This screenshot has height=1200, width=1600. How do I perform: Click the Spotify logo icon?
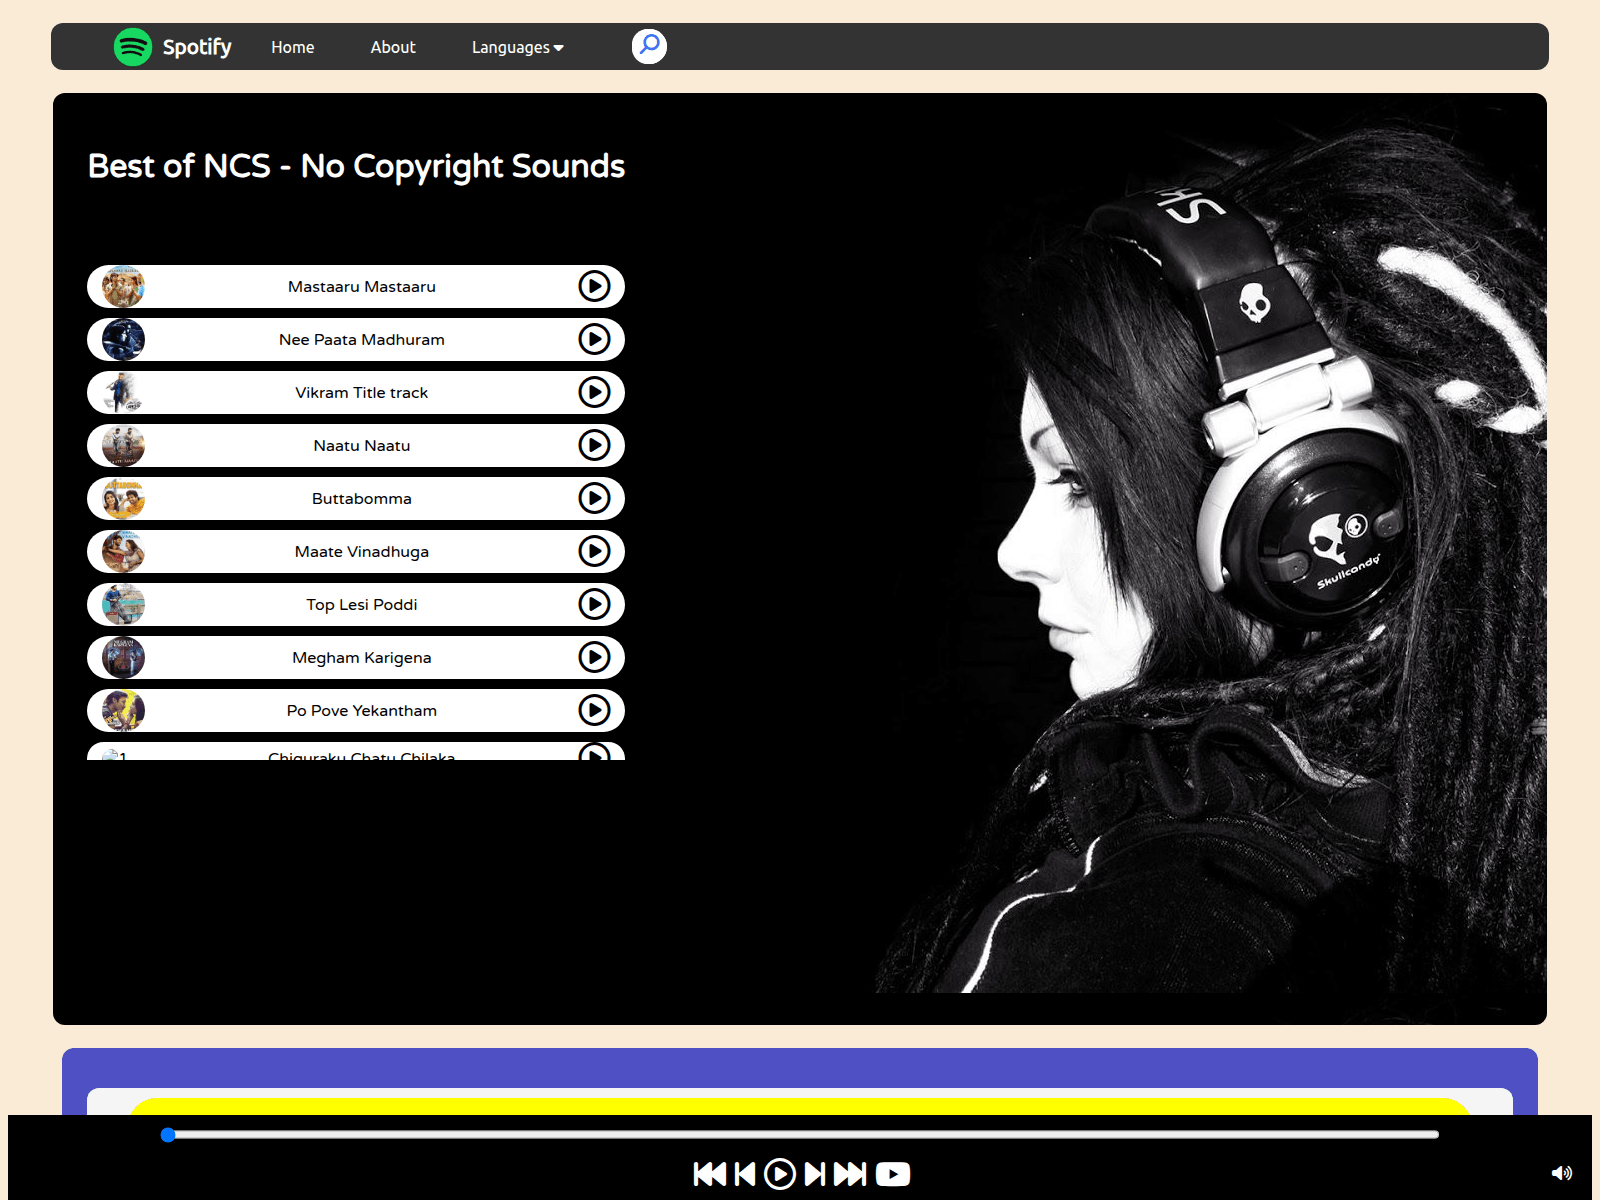coord(133,47)
